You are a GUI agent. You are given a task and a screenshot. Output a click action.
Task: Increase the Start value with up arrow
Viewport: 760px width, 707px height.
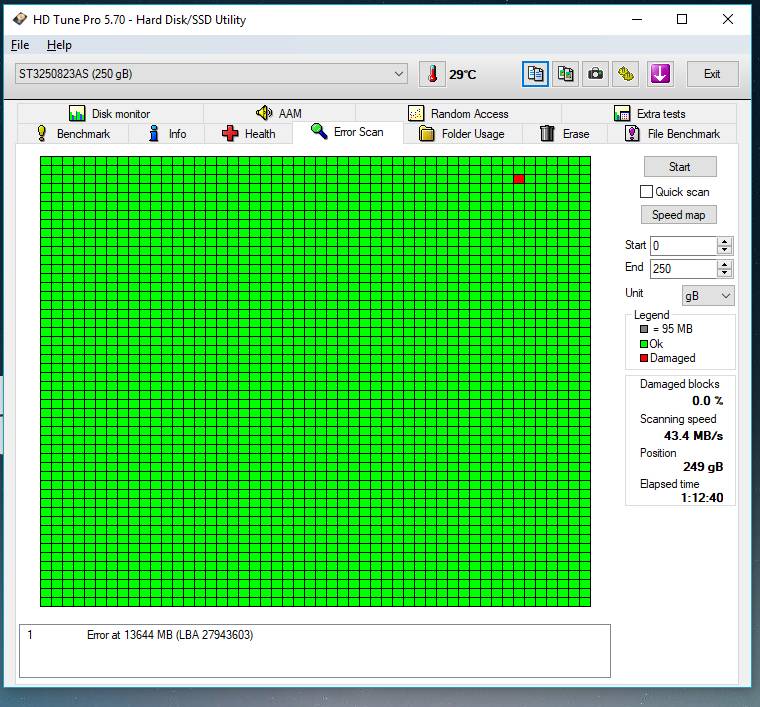coord(725,241)
